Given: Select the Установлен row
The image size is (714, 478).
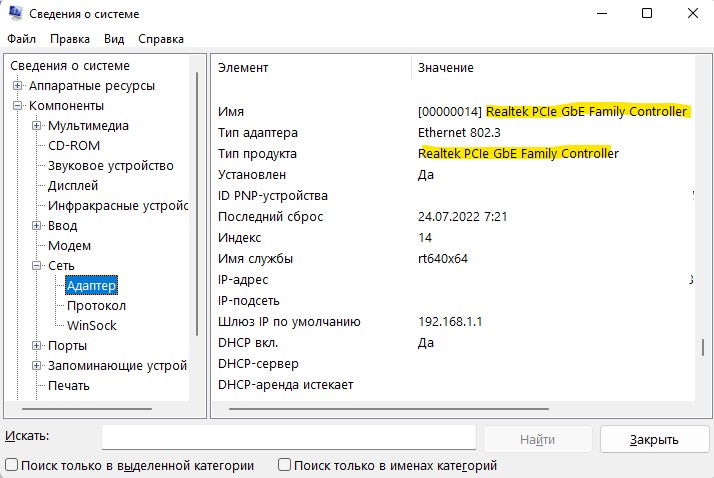Looking at the screenshot, I should (x=453, y=174).
